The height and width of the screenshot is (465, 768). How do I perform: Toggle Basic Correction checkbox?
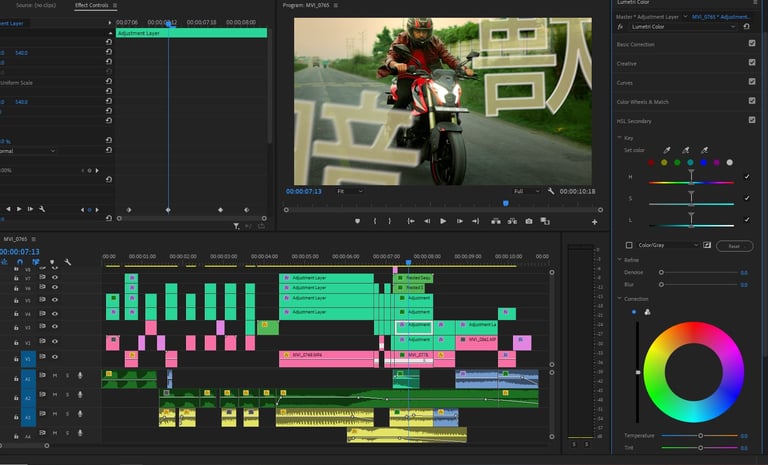pyautogui.click(x=752, y=44)
